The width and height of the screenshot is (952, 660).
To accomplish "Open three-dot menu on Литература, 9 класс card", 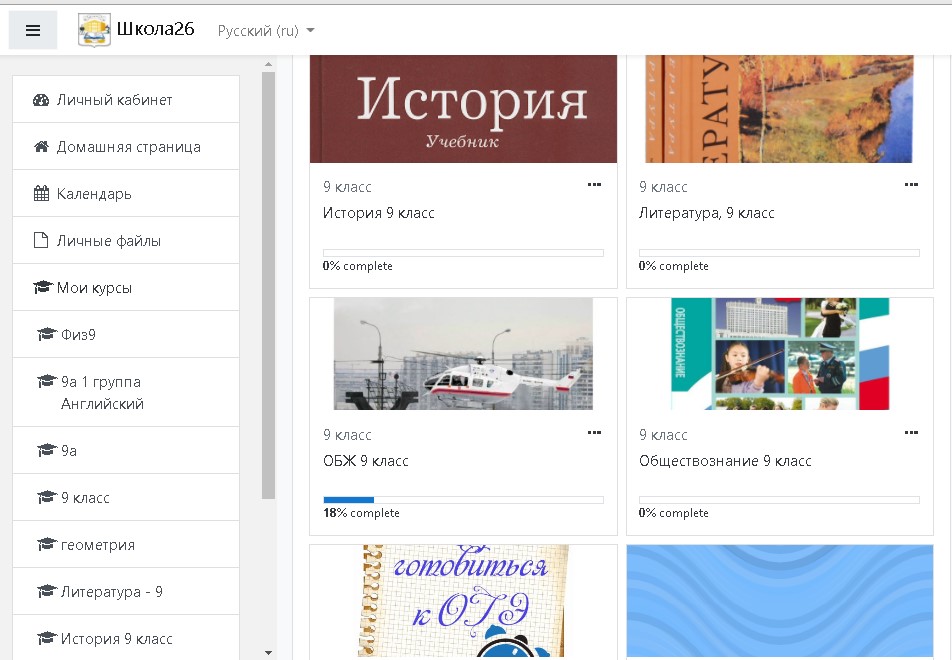I will [x=910, y=185].
